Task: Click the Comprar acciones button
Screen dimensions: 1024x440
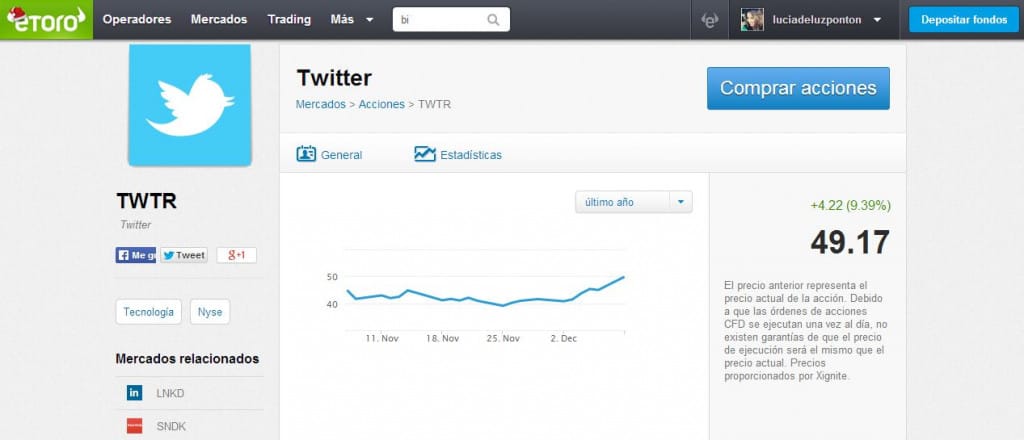Action: (798, 88)
